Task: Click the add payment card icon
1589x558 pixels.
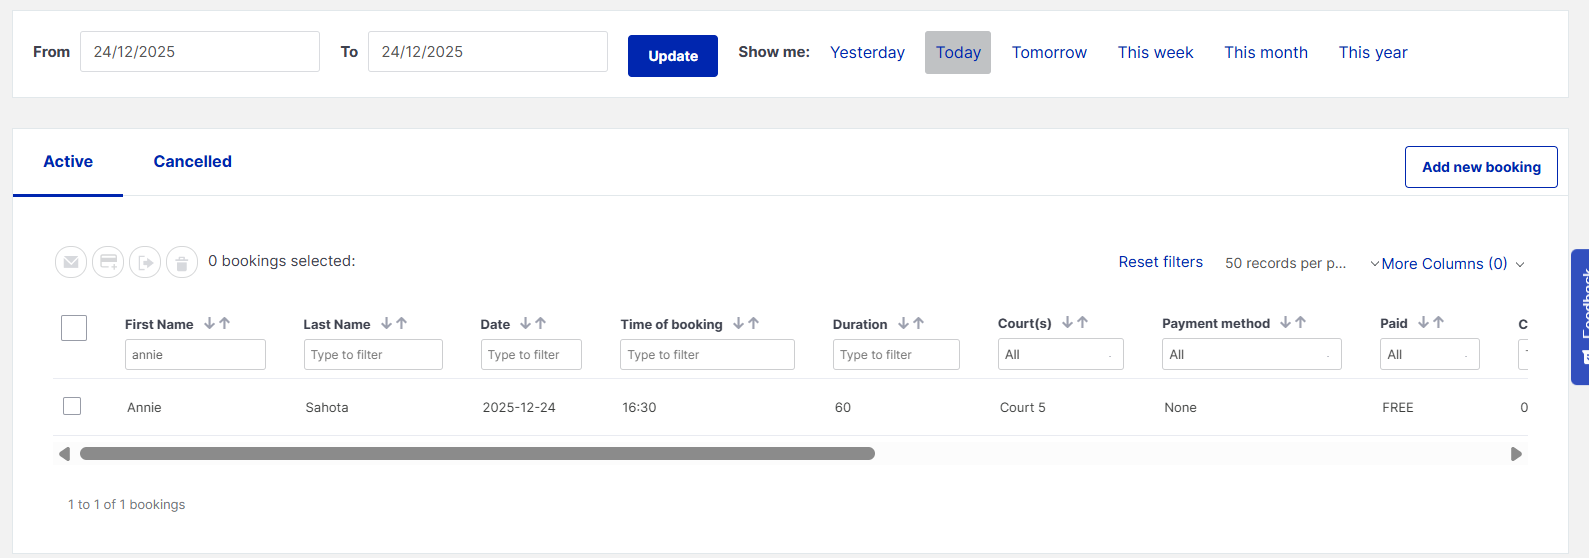Action: (x=108, y=262)
